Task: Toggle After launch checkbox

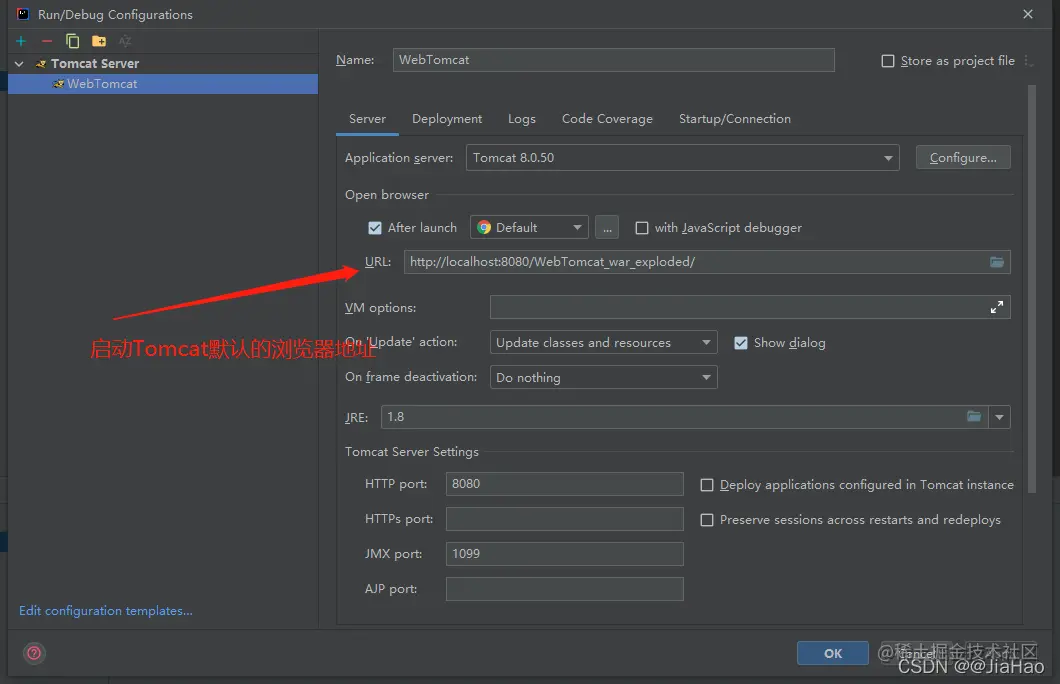Action: coord(375,228)
